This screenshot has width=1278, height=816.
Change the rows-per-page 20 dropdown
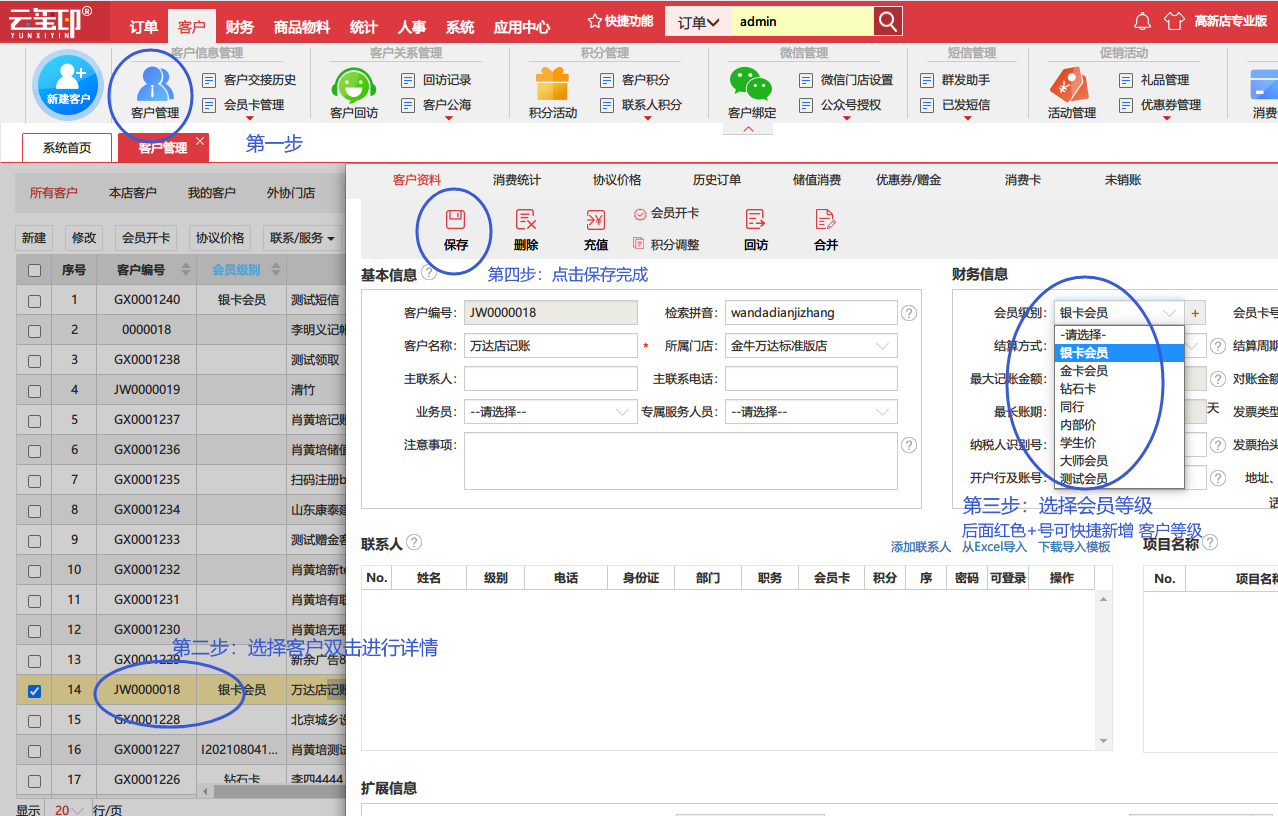pos(69,809)
